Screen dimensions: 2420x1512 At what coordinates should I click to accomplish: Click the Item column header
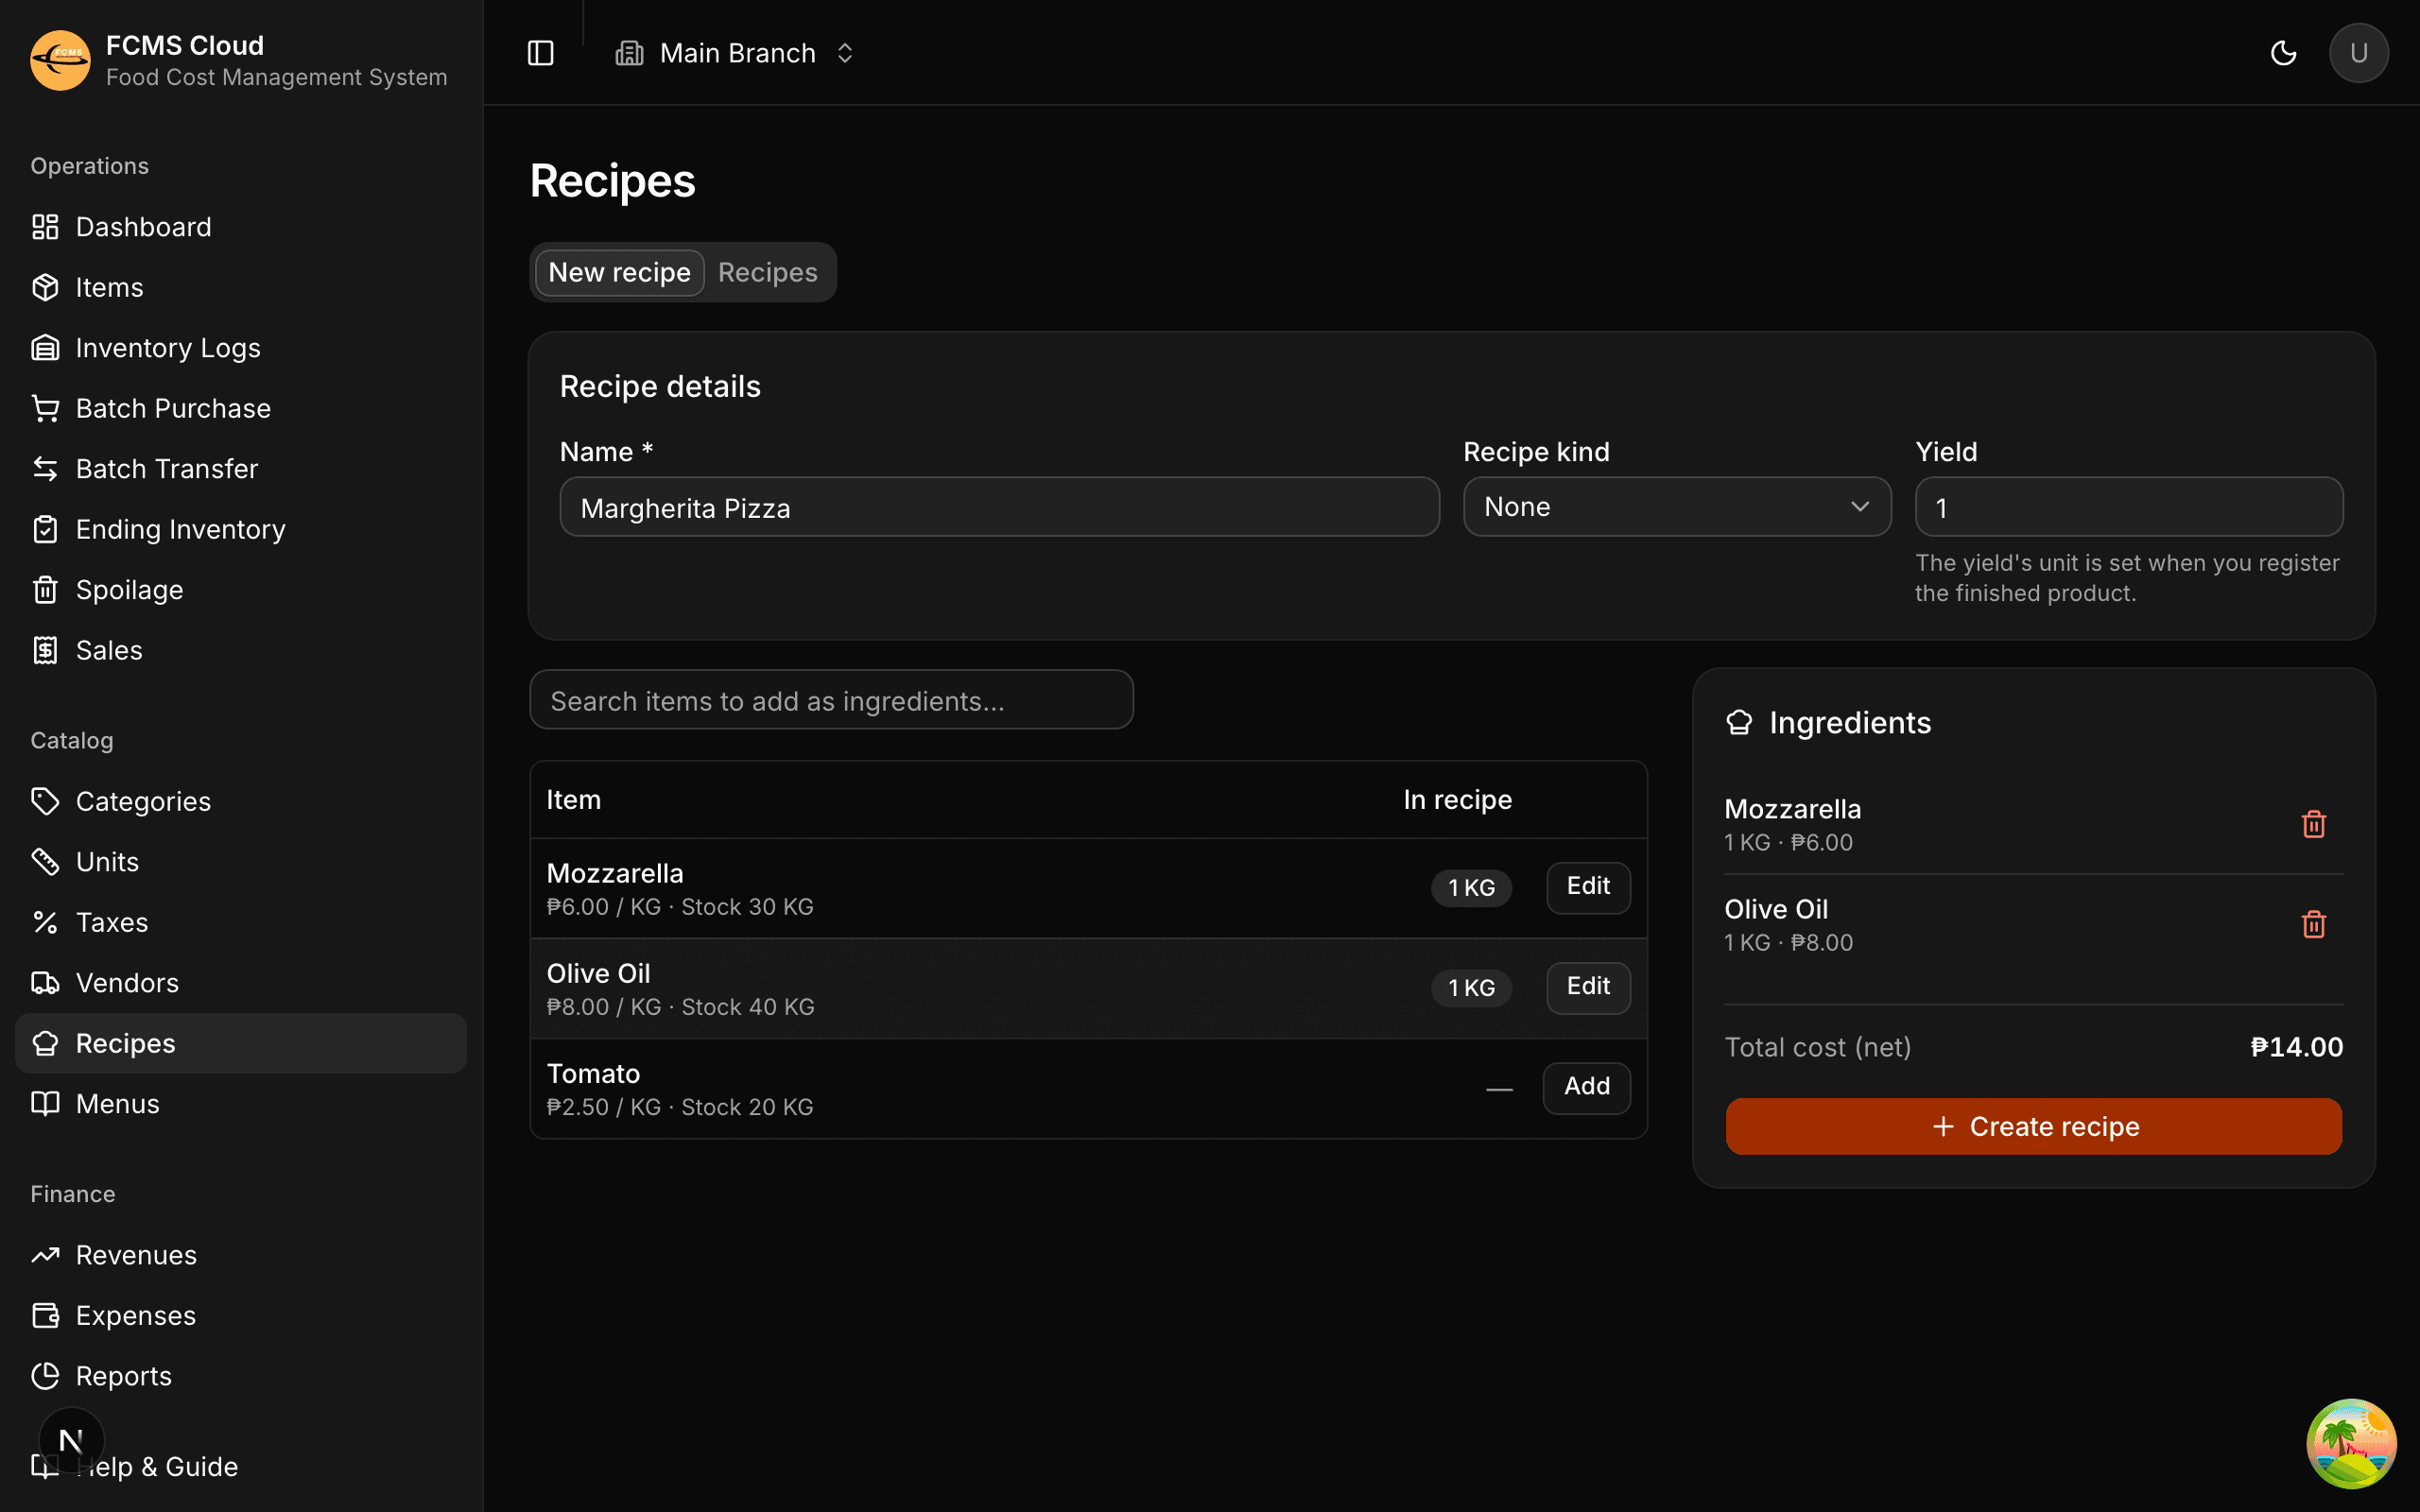[x=574, y=800]
